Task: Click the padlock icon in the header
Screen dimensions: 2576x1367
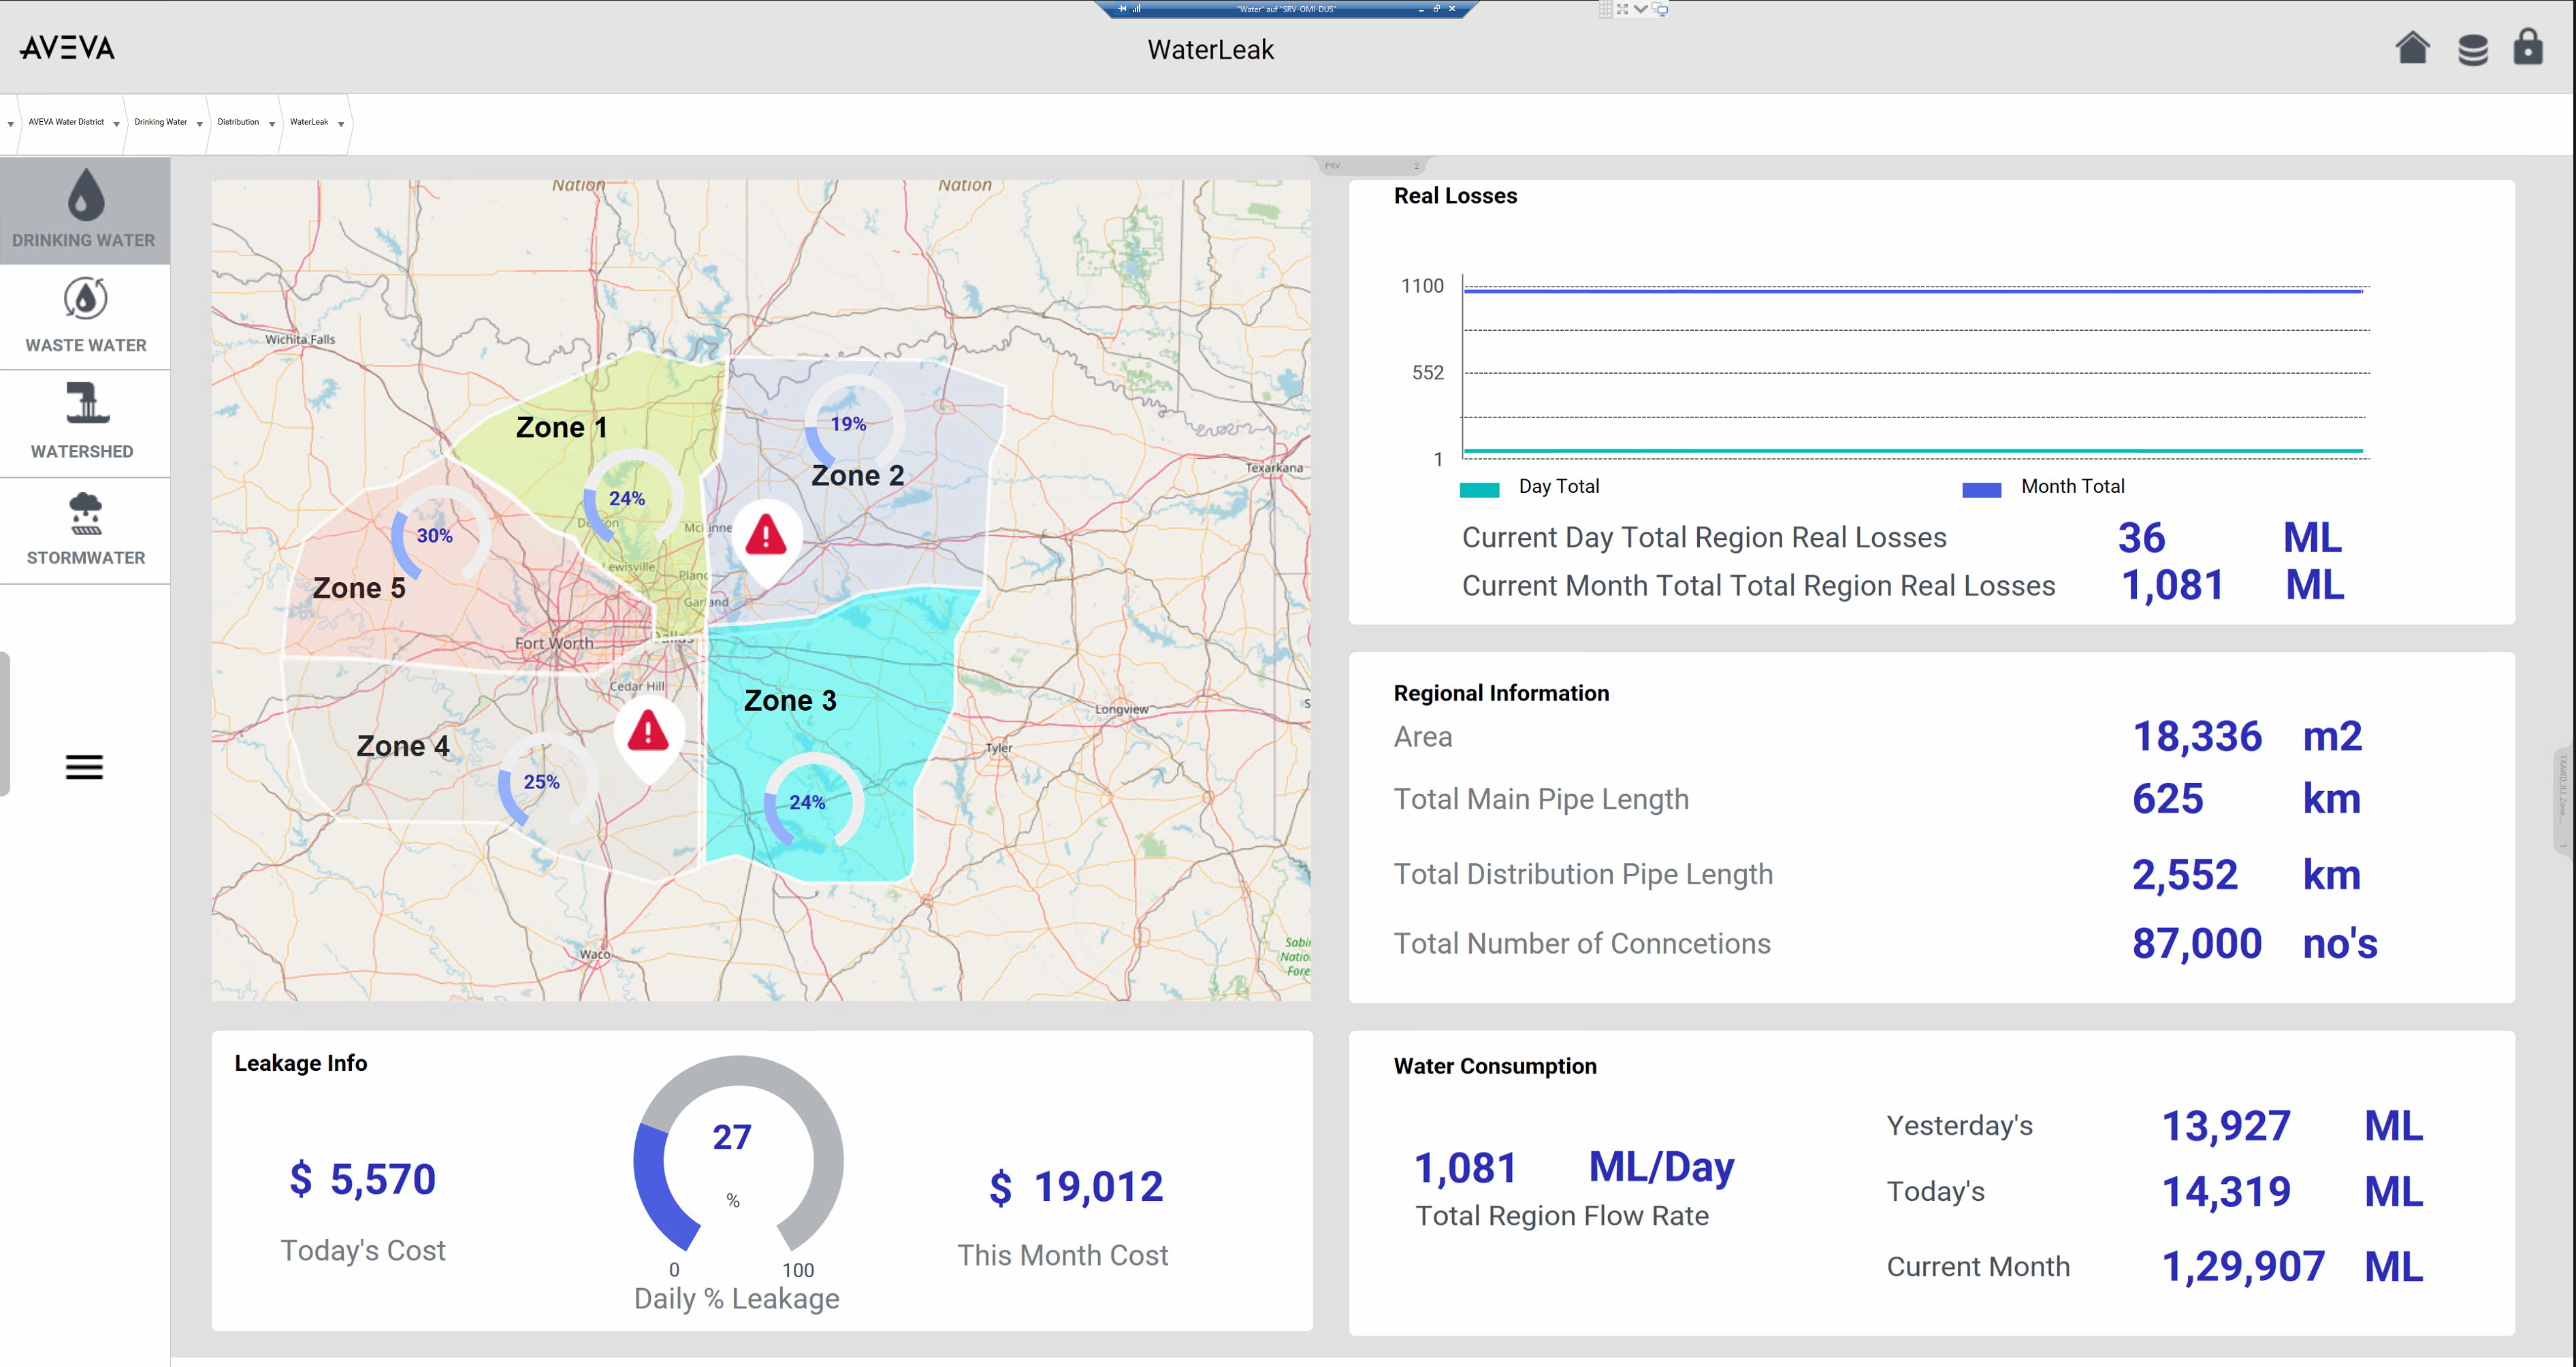Action: 2528,46
